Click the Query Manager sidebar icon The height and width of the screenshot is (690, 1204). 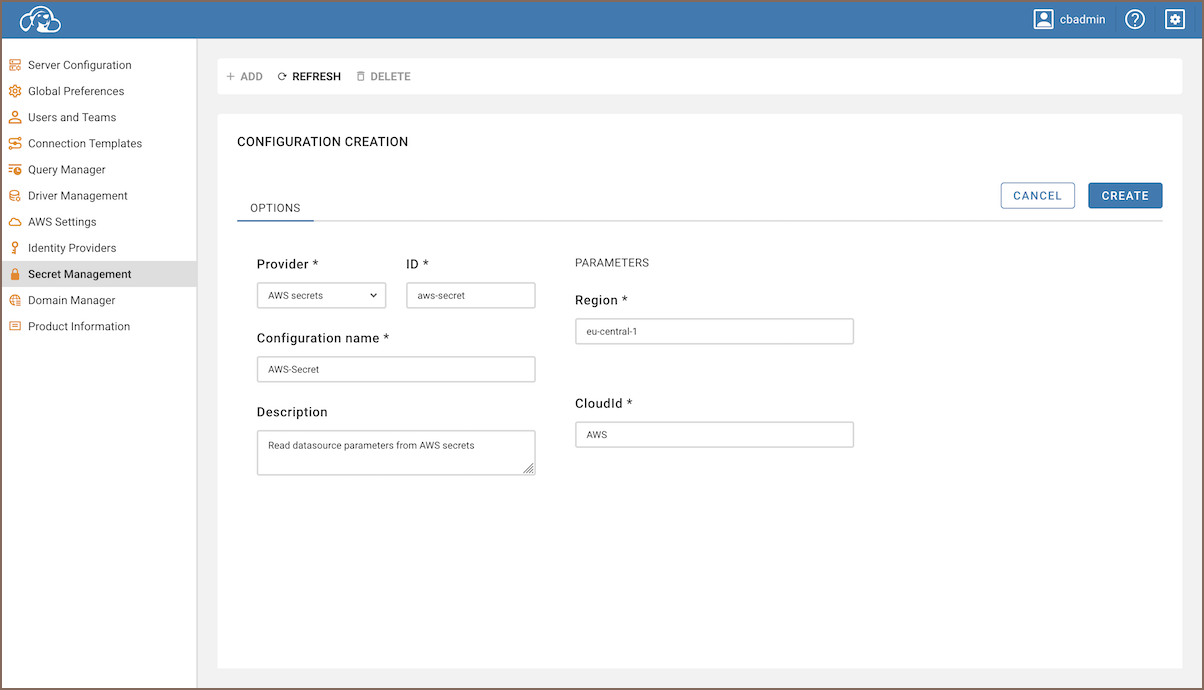pos(15,170)
